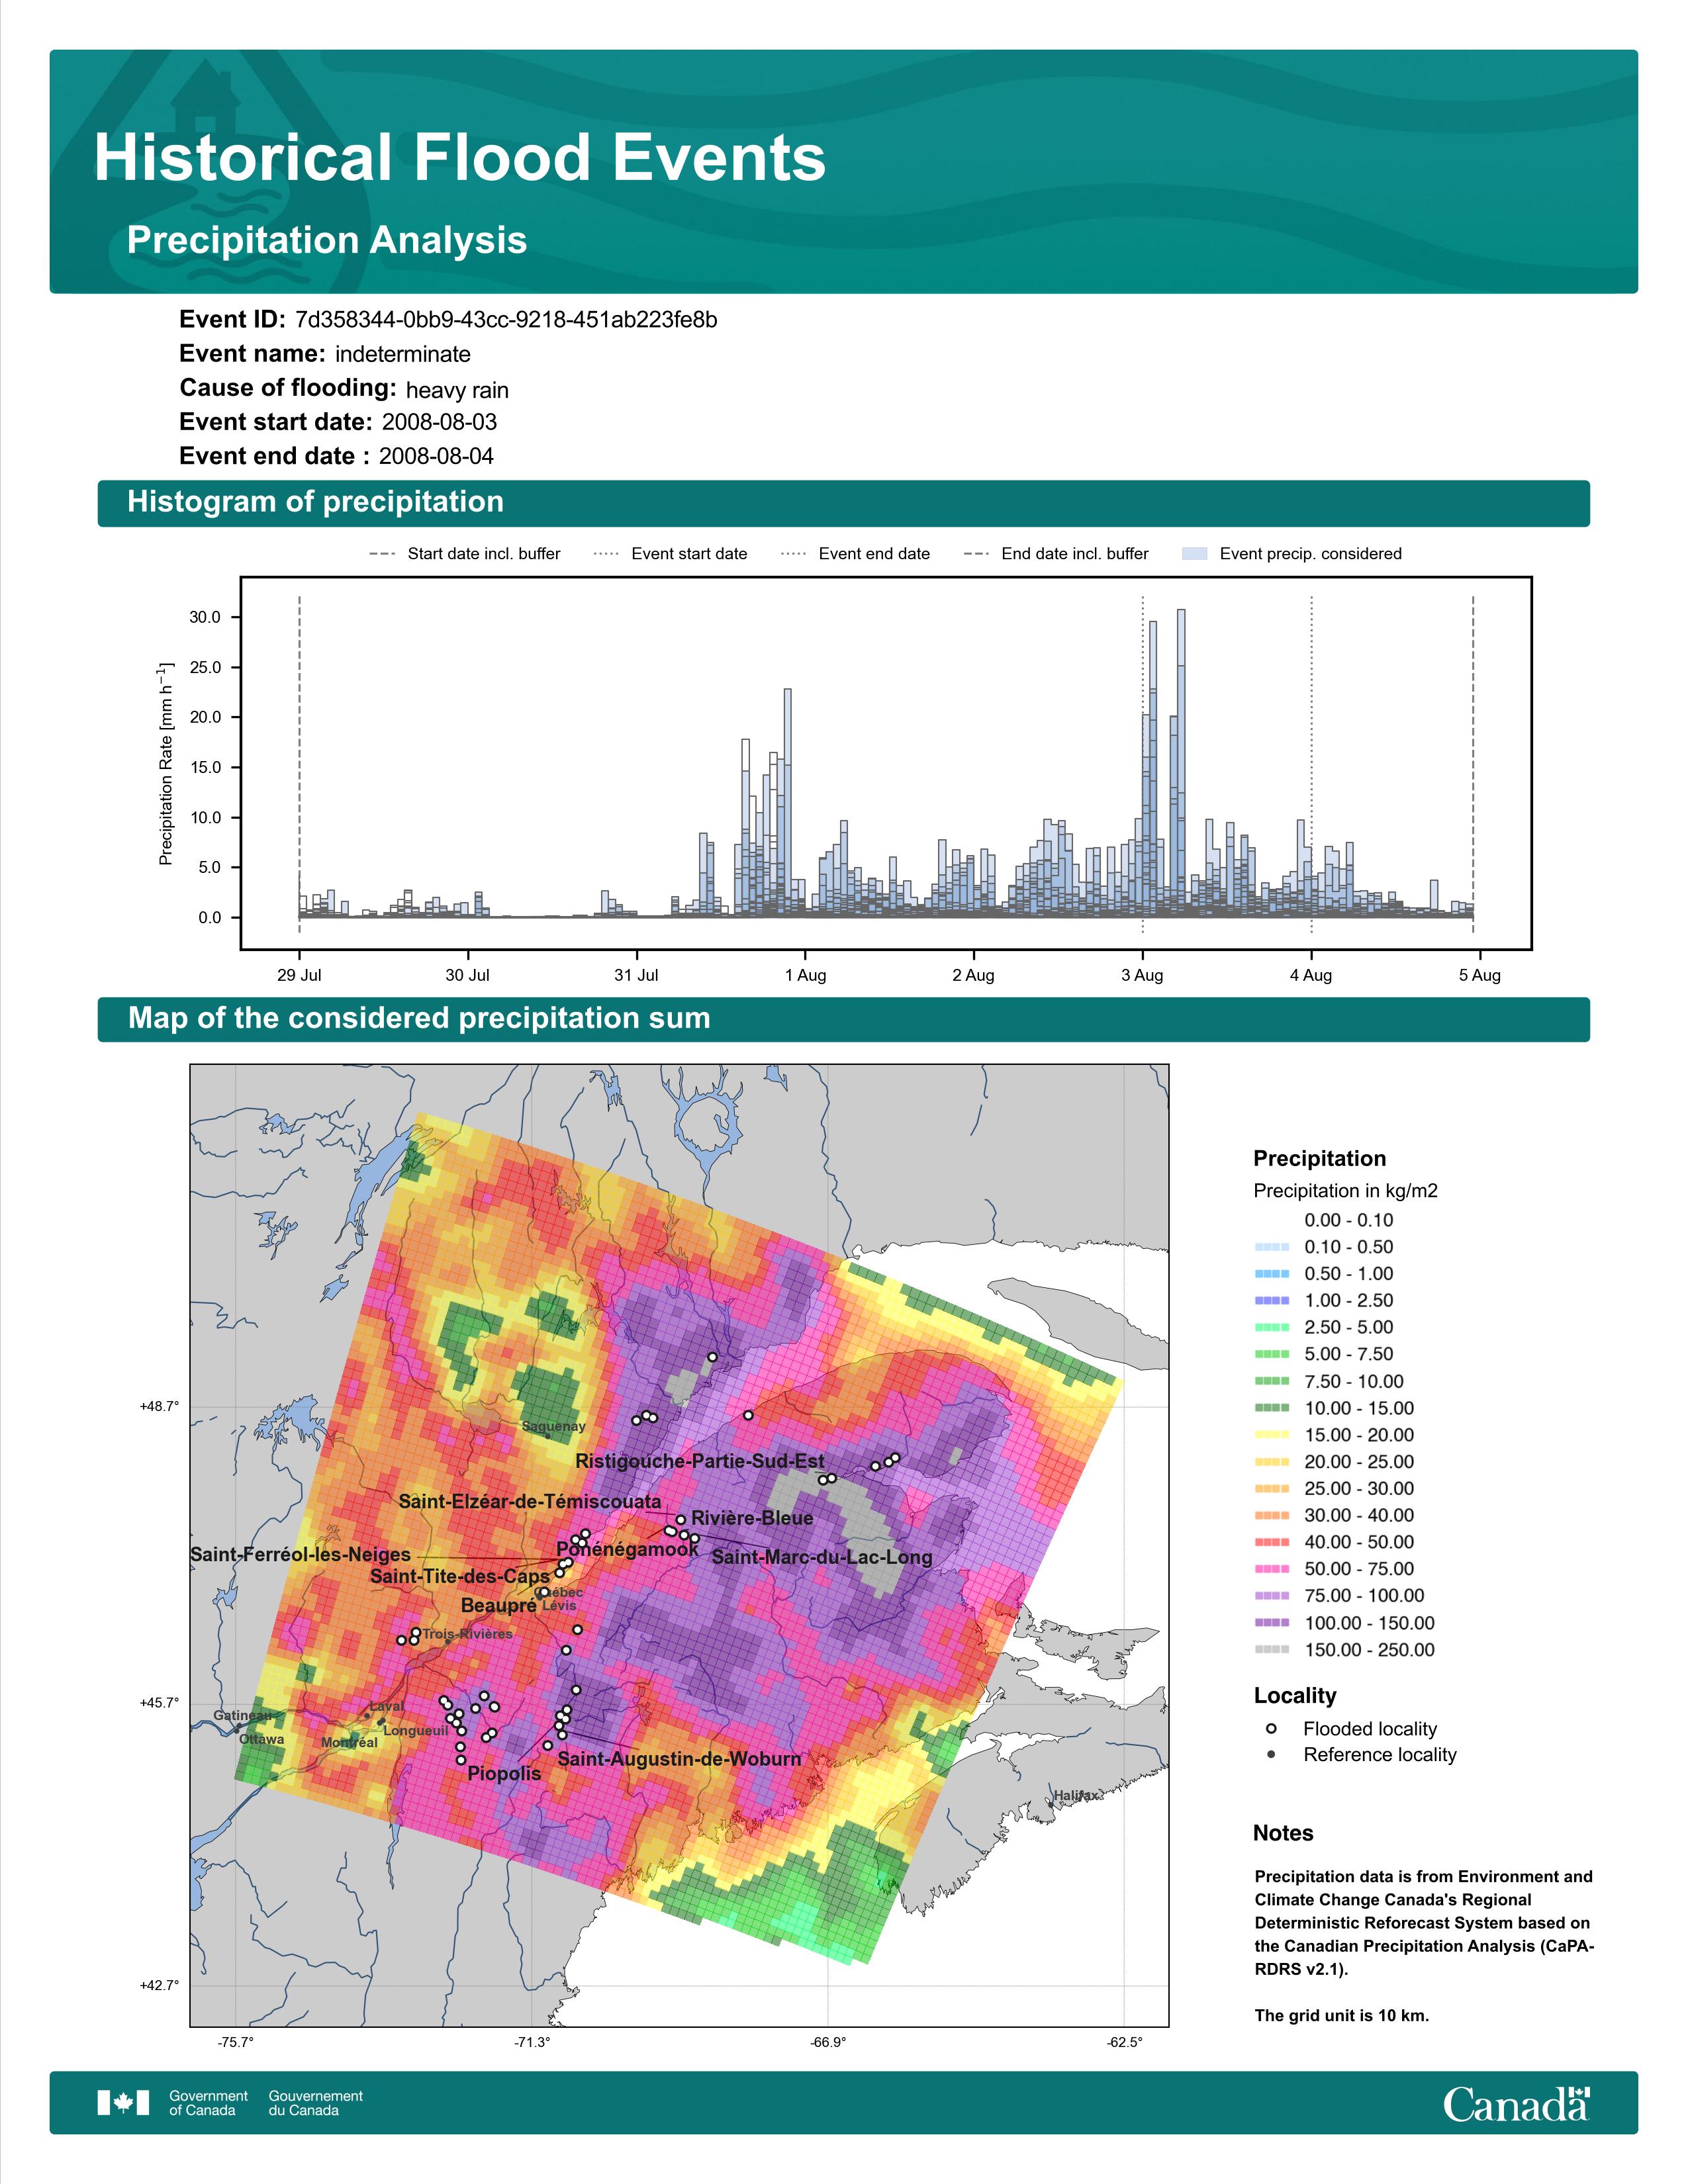Click the 'indeterminate' event name value
The image size is (1688, 2184).
[x=403, y=354]
